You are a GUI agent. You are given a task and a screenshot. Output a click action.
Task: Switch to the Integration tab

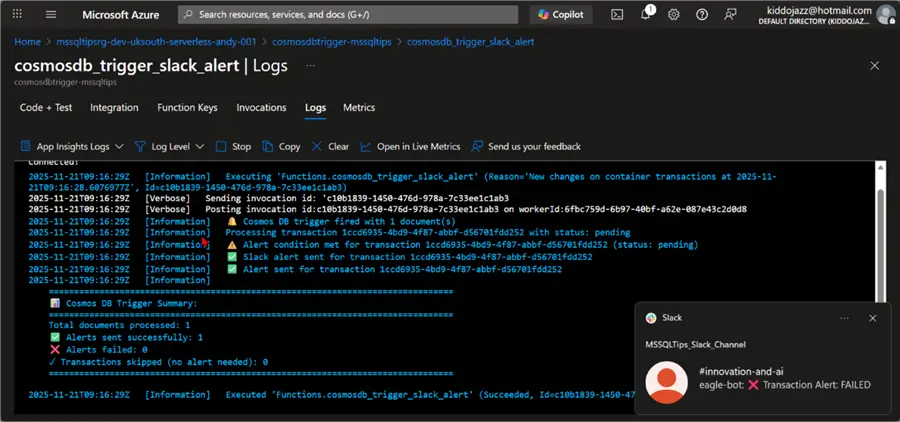tap(114, 107)
